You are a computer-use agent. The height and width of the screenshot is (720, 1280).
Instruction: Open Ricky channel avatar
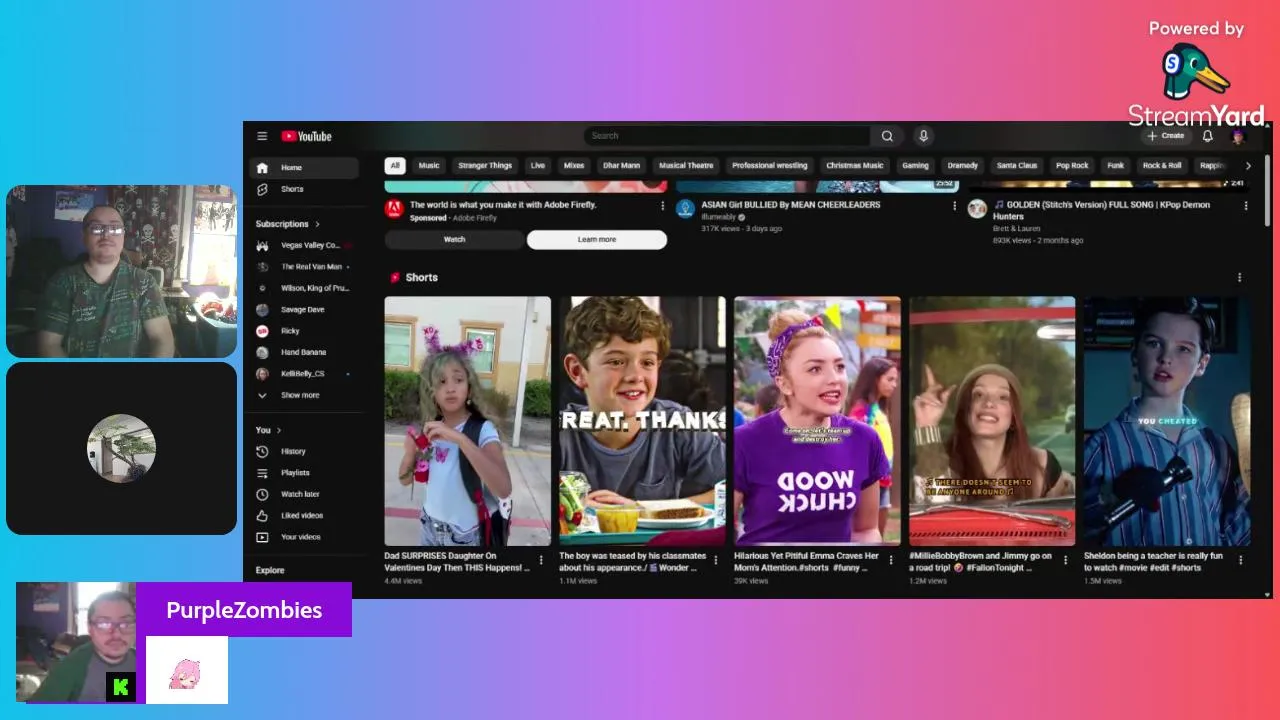coord(262,331)
